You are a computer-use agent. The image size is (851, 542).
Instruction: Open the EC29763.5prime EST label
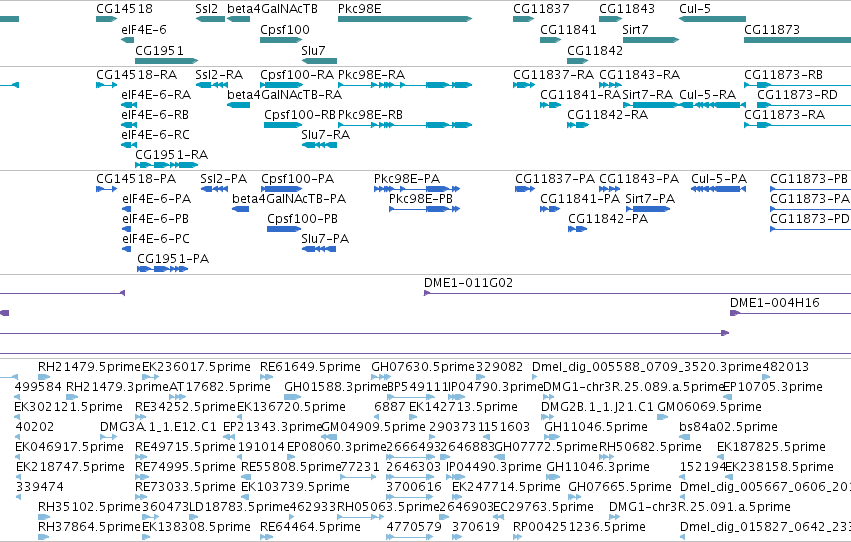543,507
